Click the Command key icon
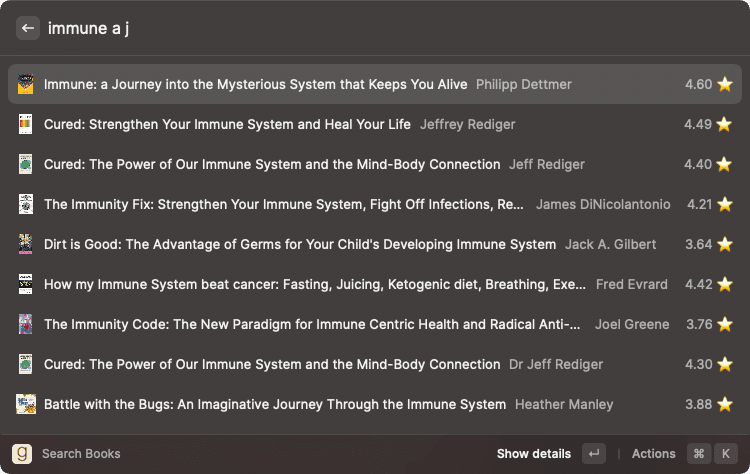This screenshot has height=474, width=750. 699,453
